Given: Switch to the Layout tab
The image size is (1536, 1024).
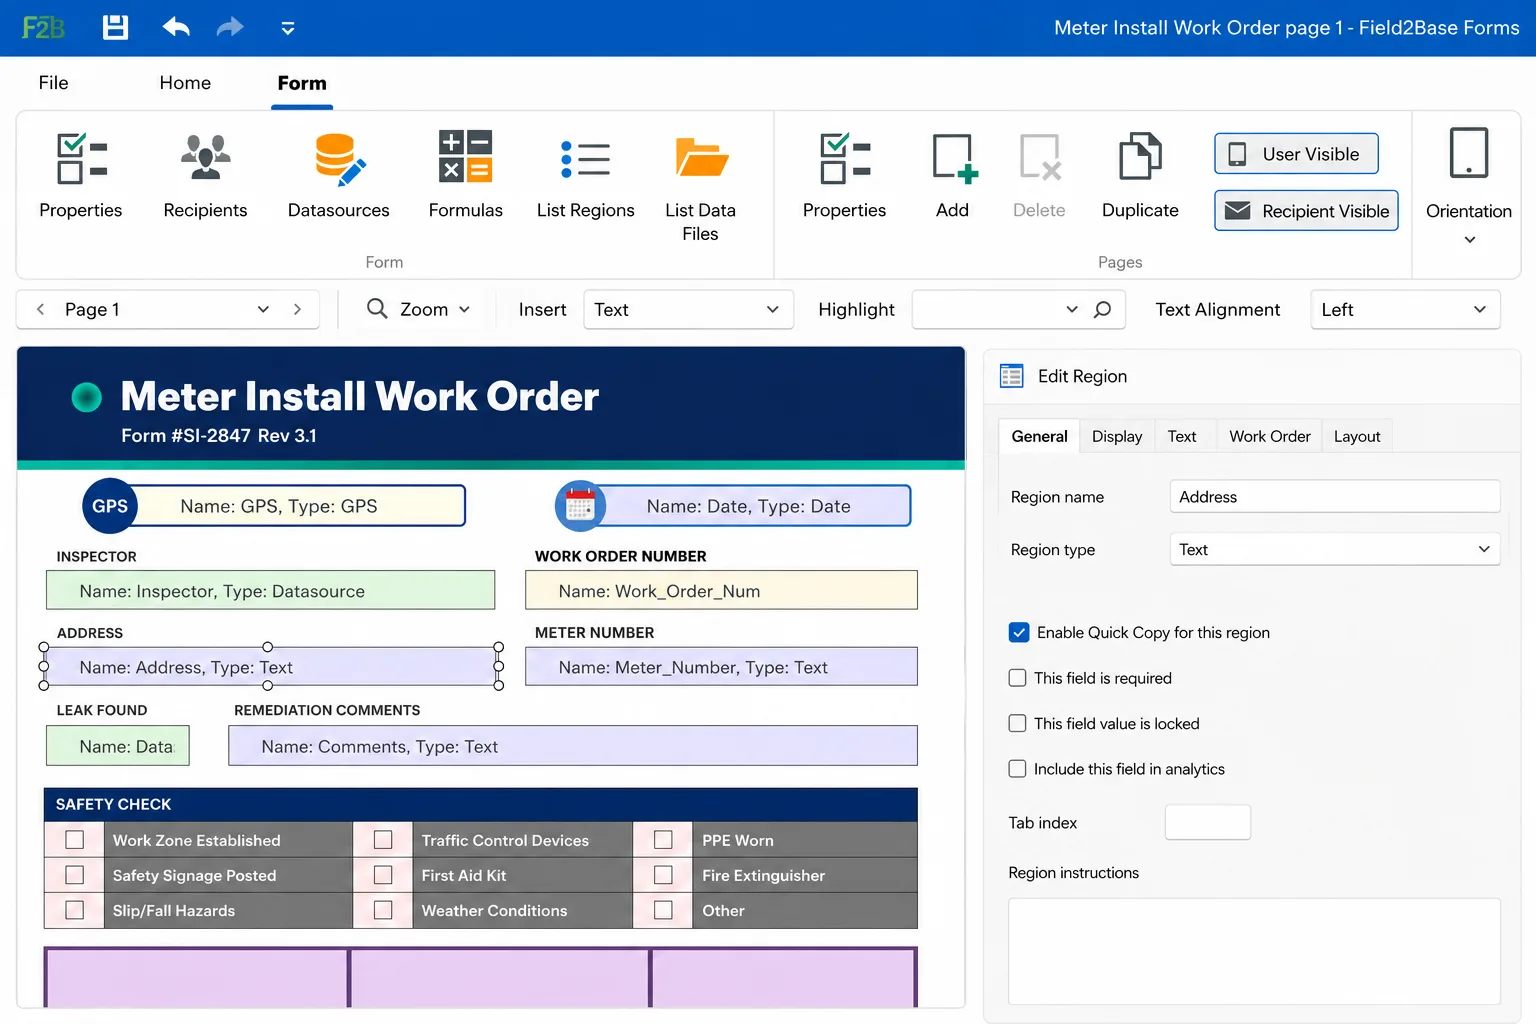Looking at the screenshot, I should [x=1357, y=437].
